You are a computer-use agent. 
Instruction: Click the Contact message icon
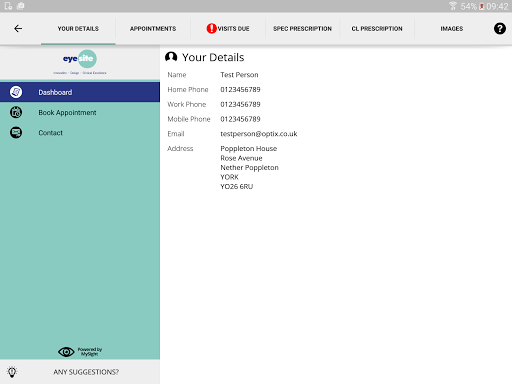coord(16,133)
